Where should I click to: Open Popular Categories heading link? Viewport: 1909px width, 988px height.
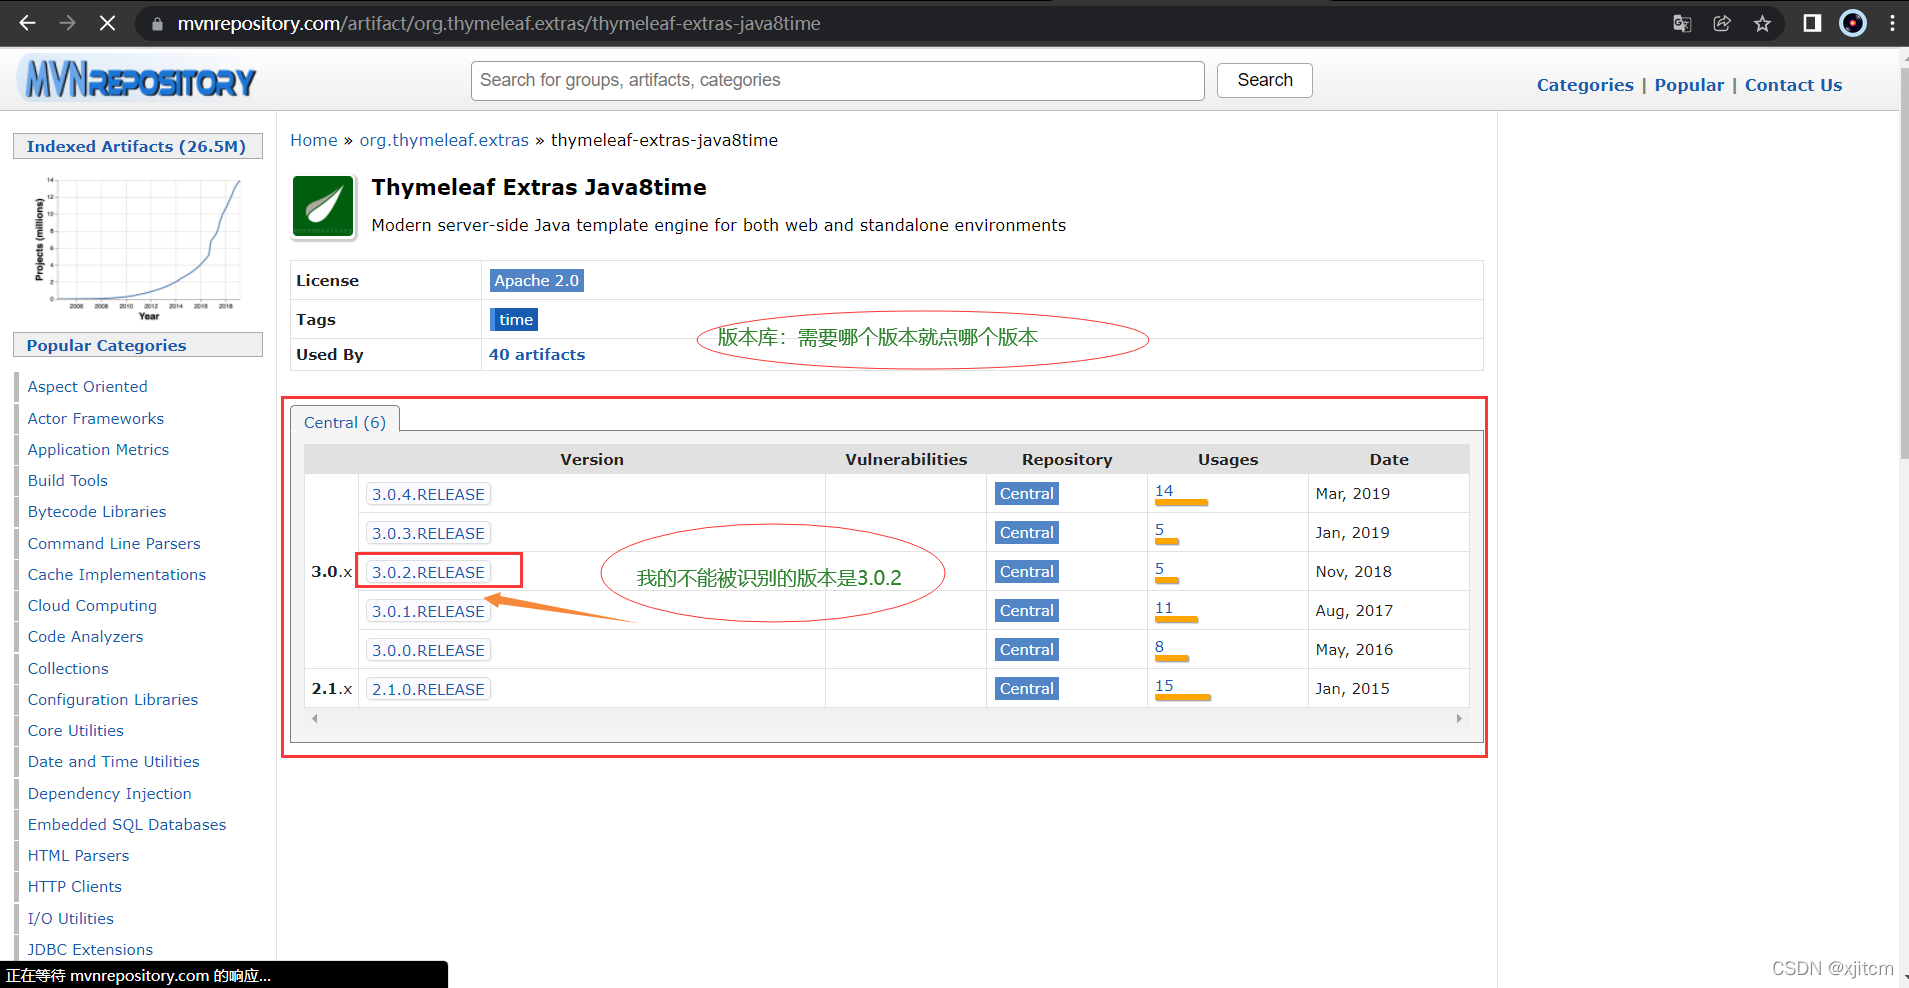click(106, 345)
